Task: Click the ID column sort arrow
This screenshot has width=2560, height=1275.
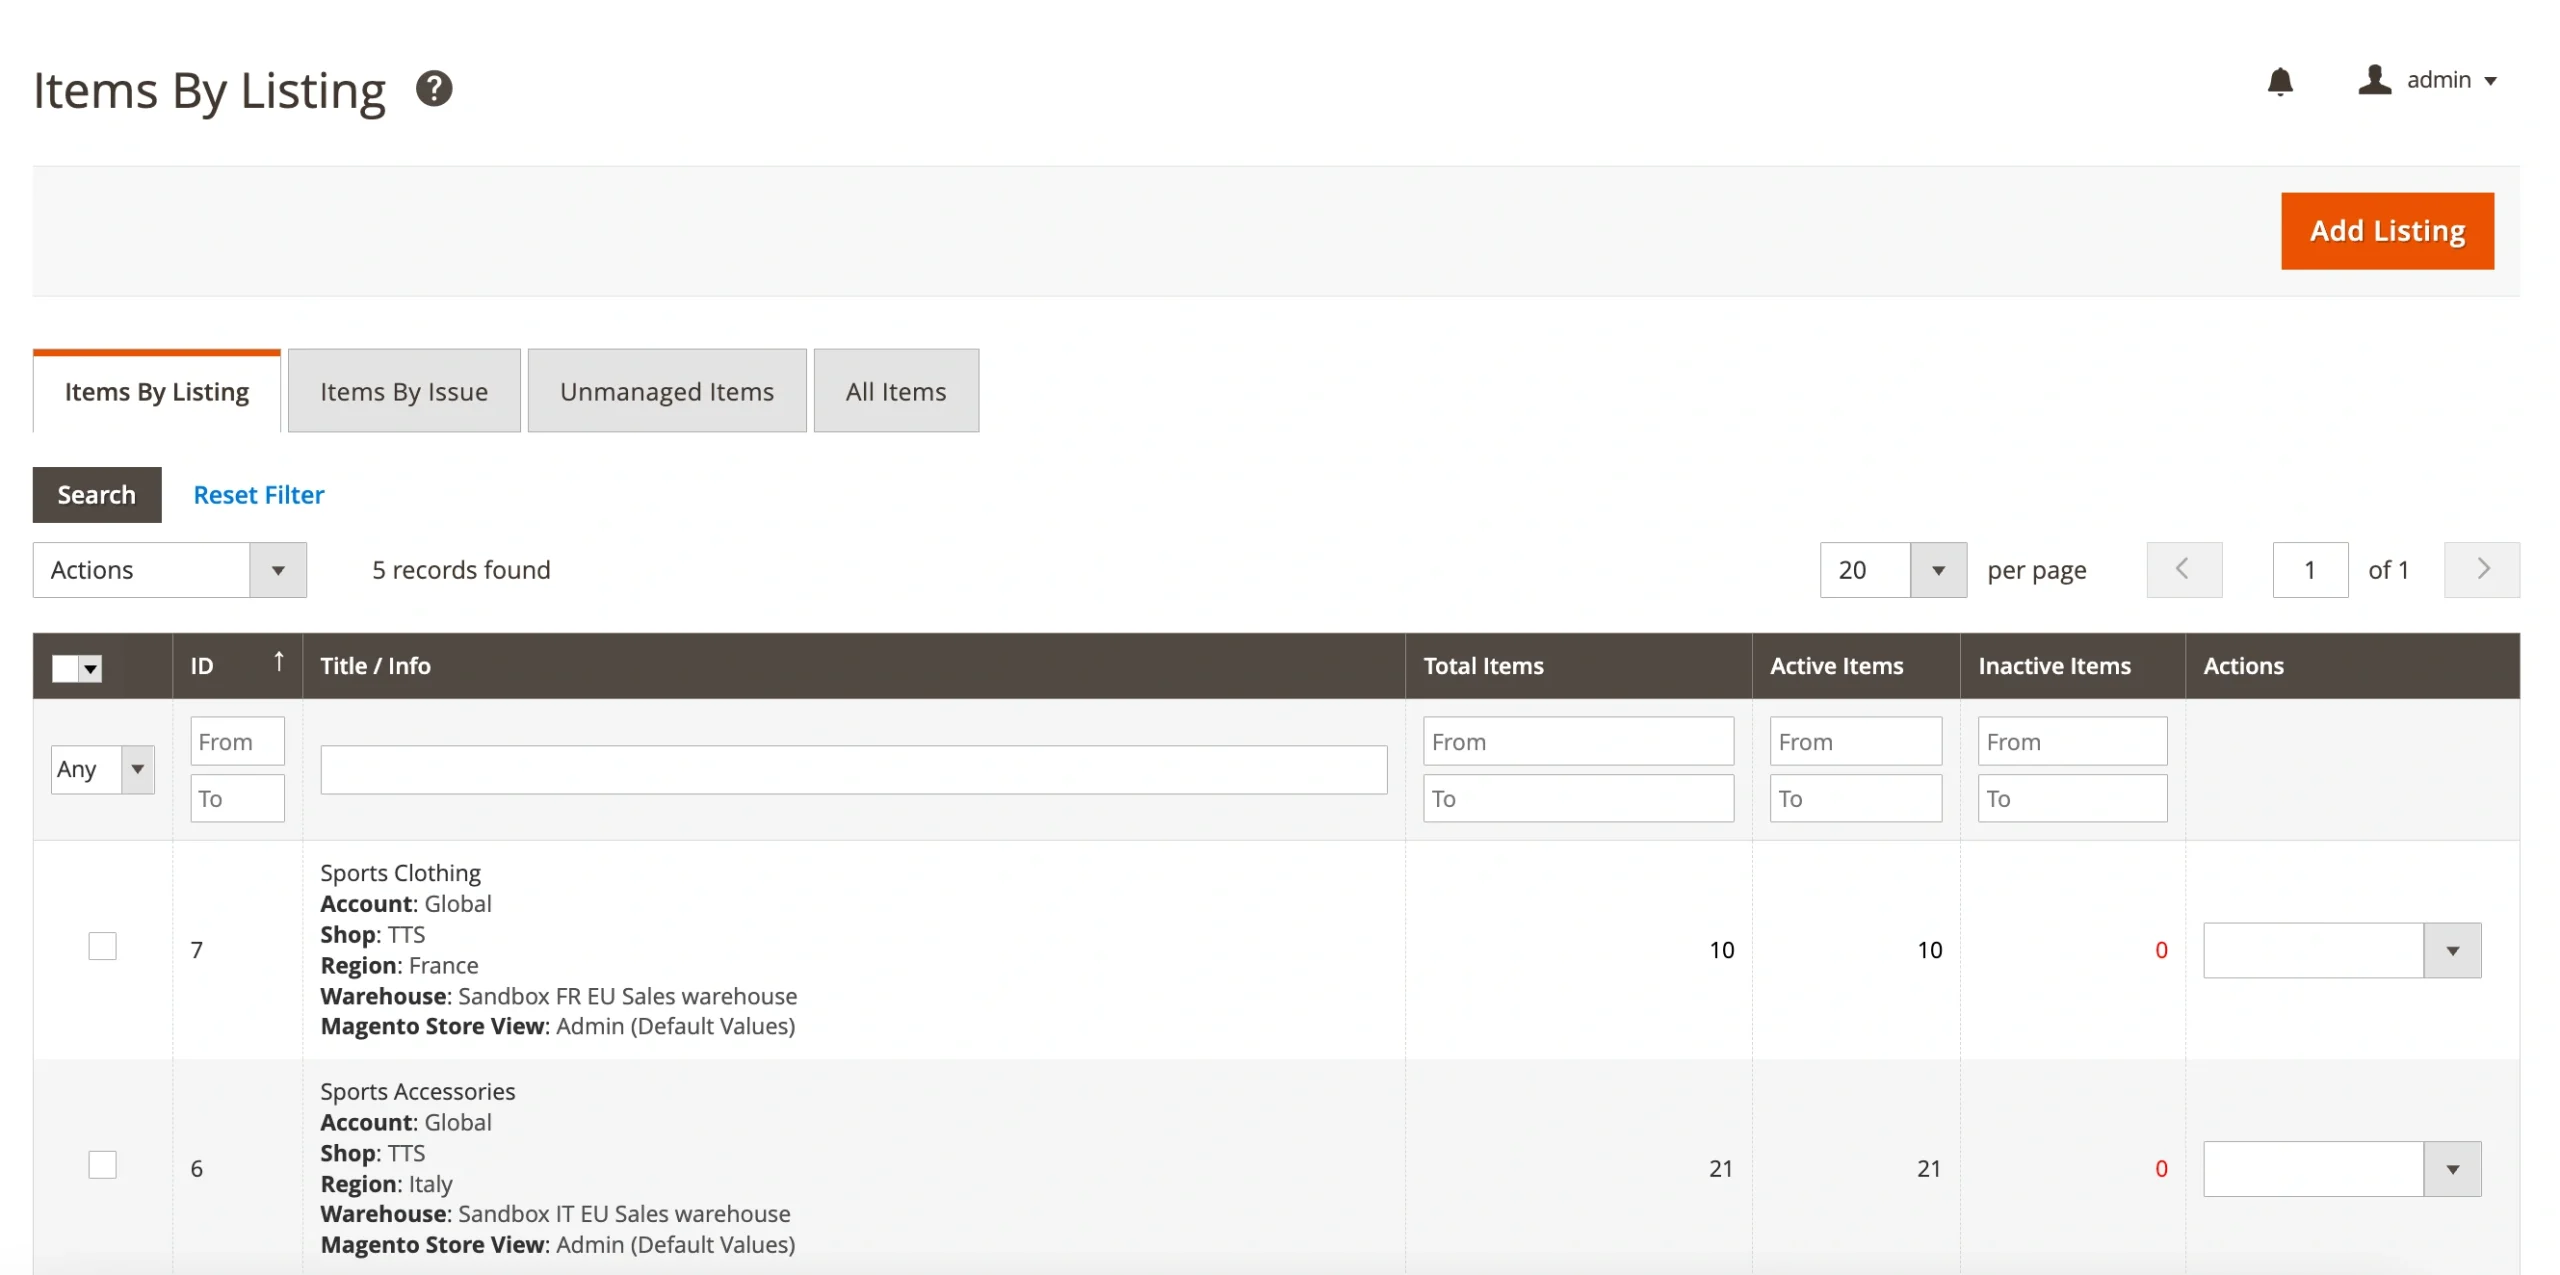Action: click(x=279, y=662)
